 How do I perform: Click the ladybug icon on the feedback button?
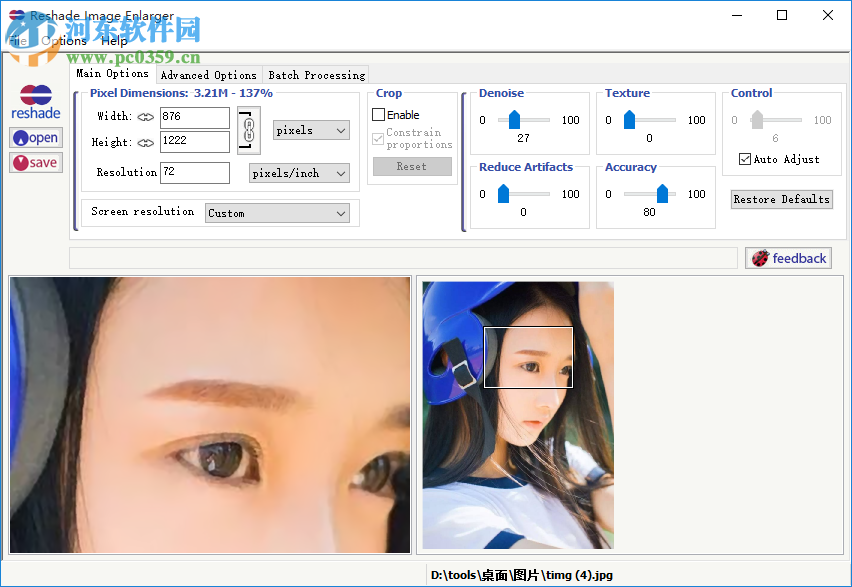tap(760, 257)
